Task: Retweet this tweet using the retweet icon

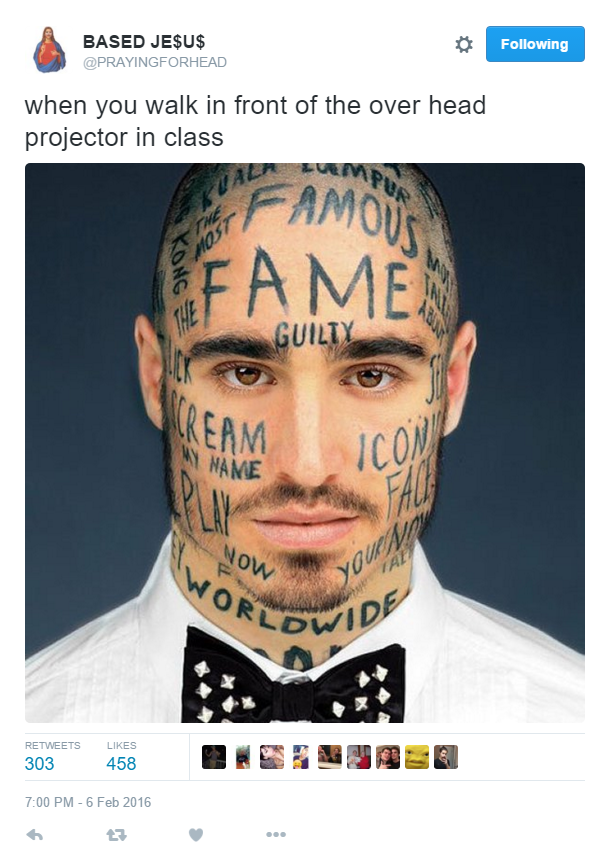Action: (x=116, y=834)
